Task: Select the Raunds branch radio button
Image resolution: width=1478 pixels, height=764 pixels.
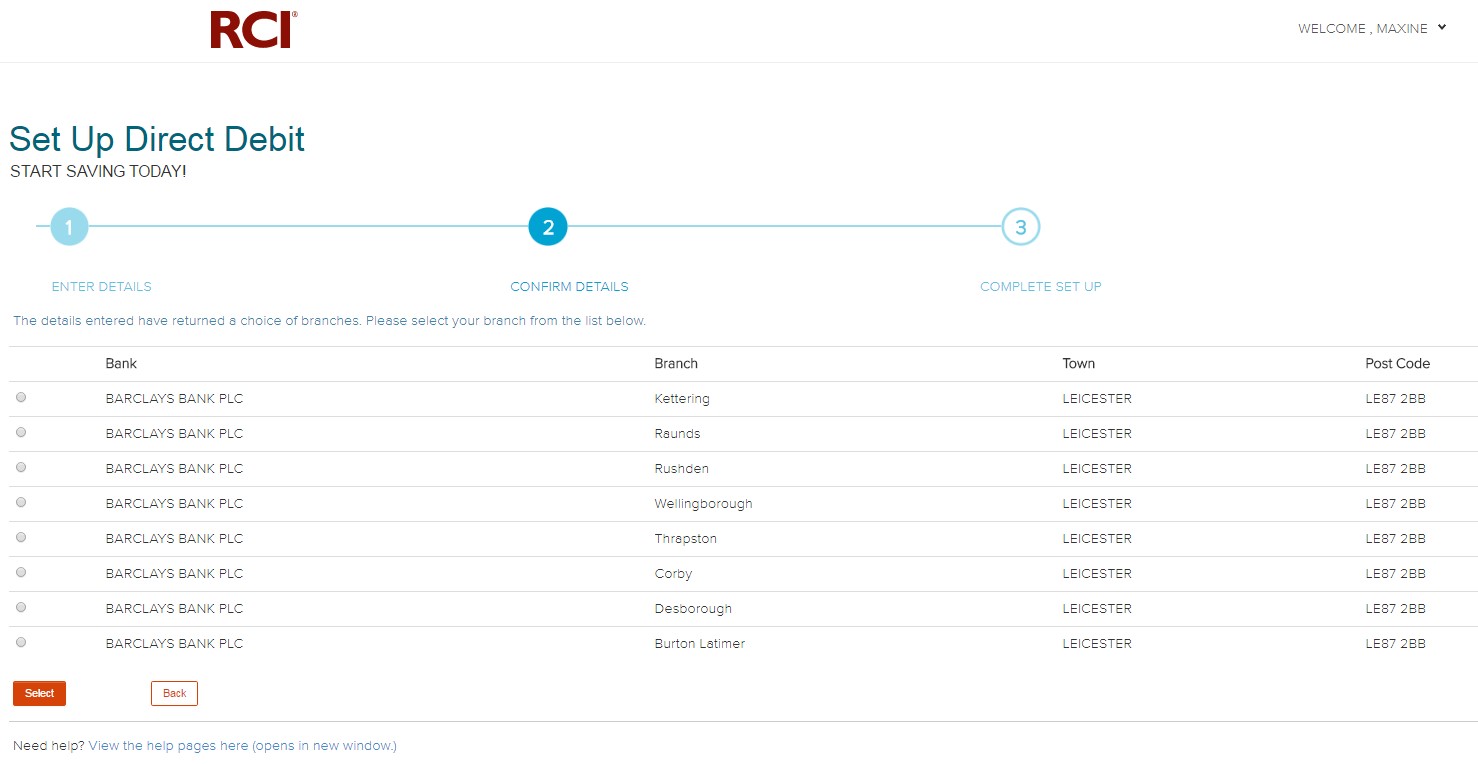Action: click(21, 433)
